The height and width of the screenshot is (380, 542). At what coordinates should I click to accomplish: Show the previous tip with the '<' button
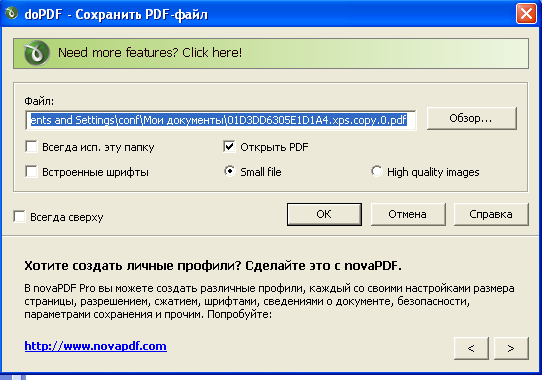(x=471, y=348)
